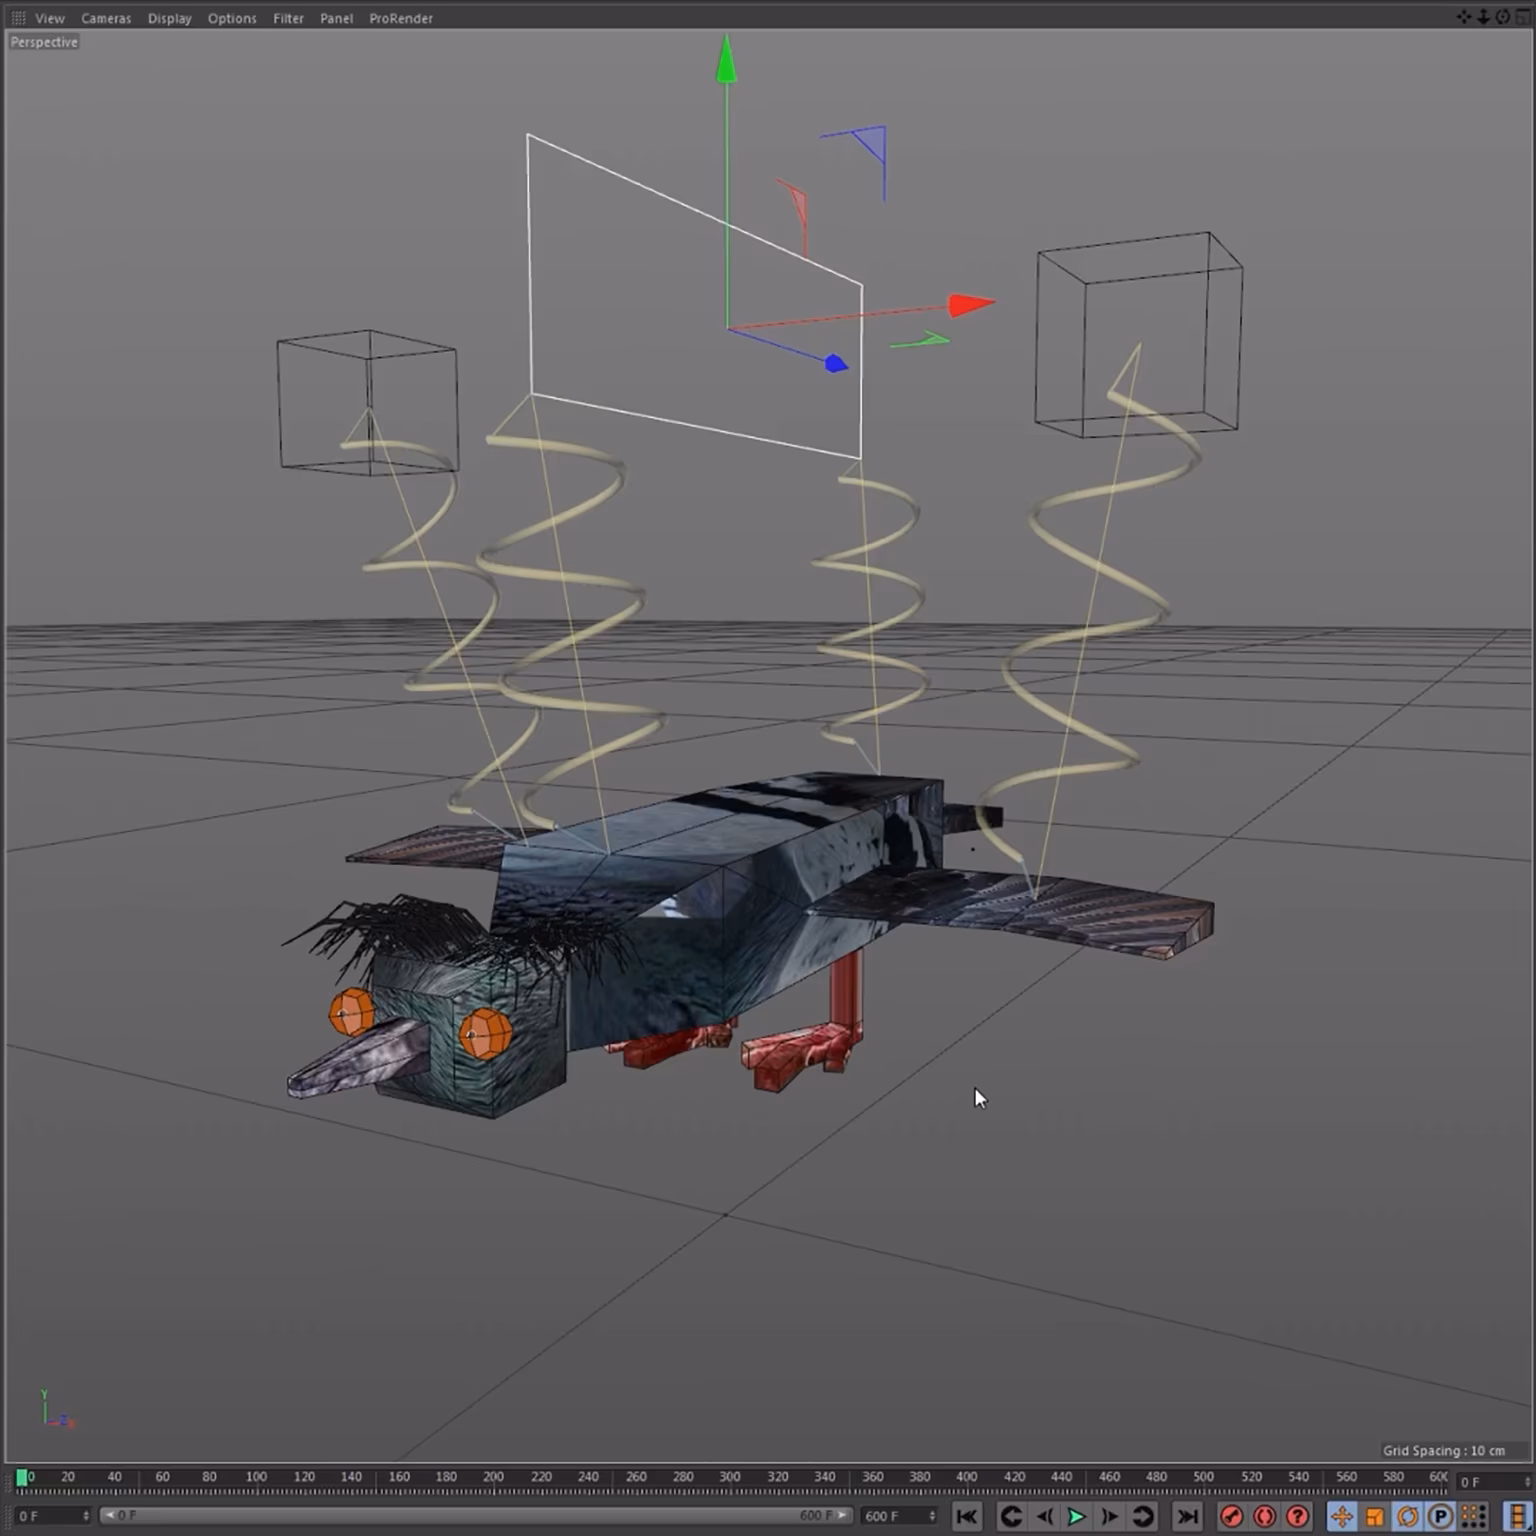Click the viewport orbit/rotate camera icon
1536x1536 pixels.
tap(1502, 17)
